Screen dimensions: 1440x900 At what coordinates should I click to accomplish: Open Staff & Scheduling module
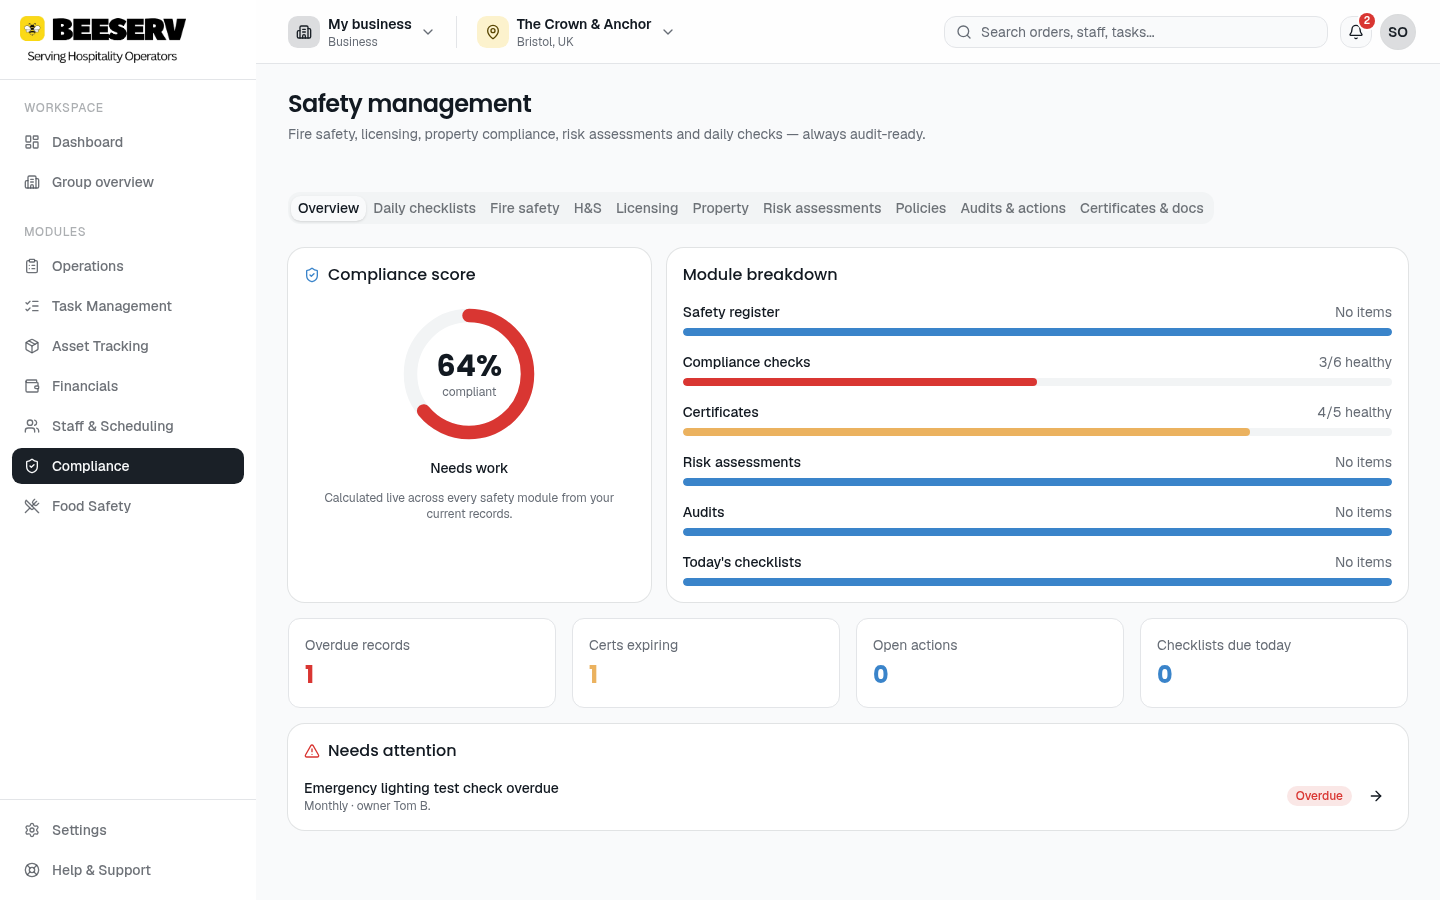128,426
